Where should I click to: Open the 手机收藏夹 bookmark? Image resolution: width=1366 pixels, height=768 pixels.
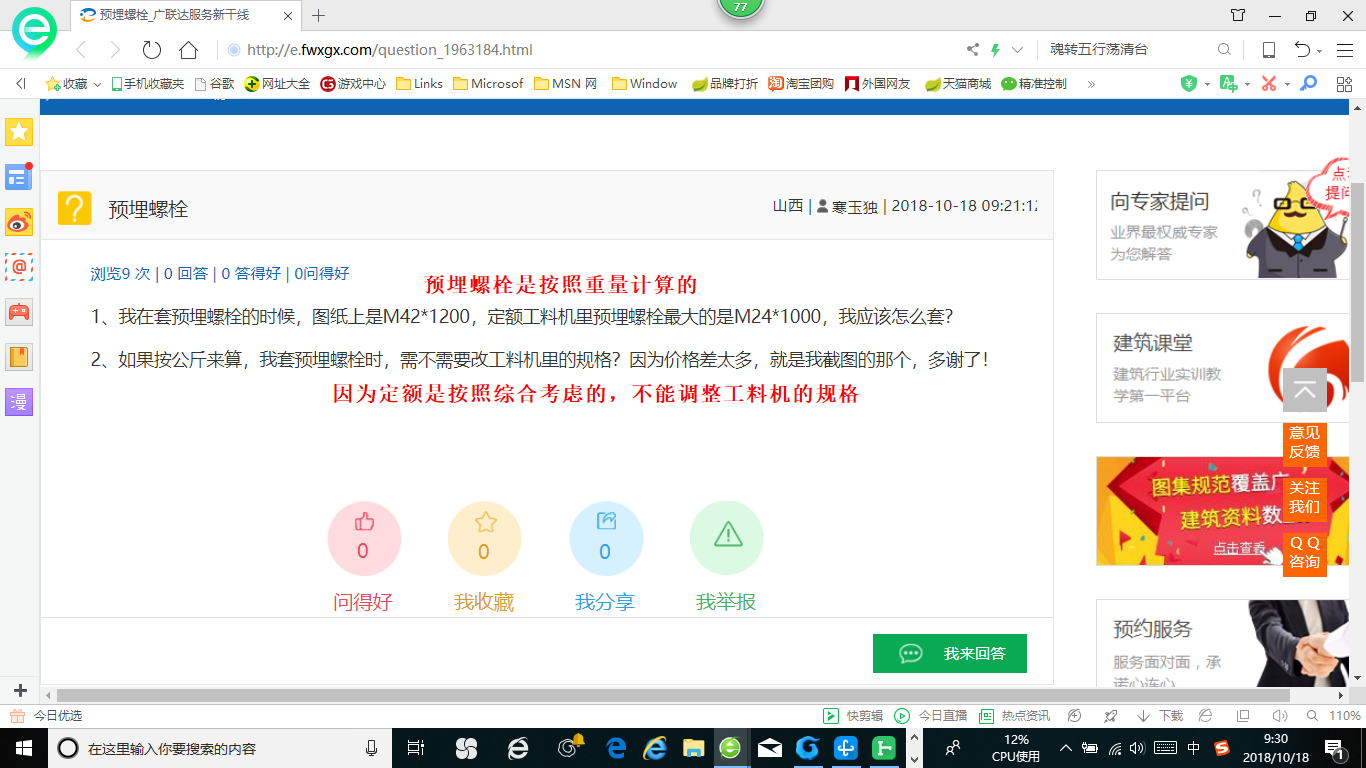tap(147, 84)
